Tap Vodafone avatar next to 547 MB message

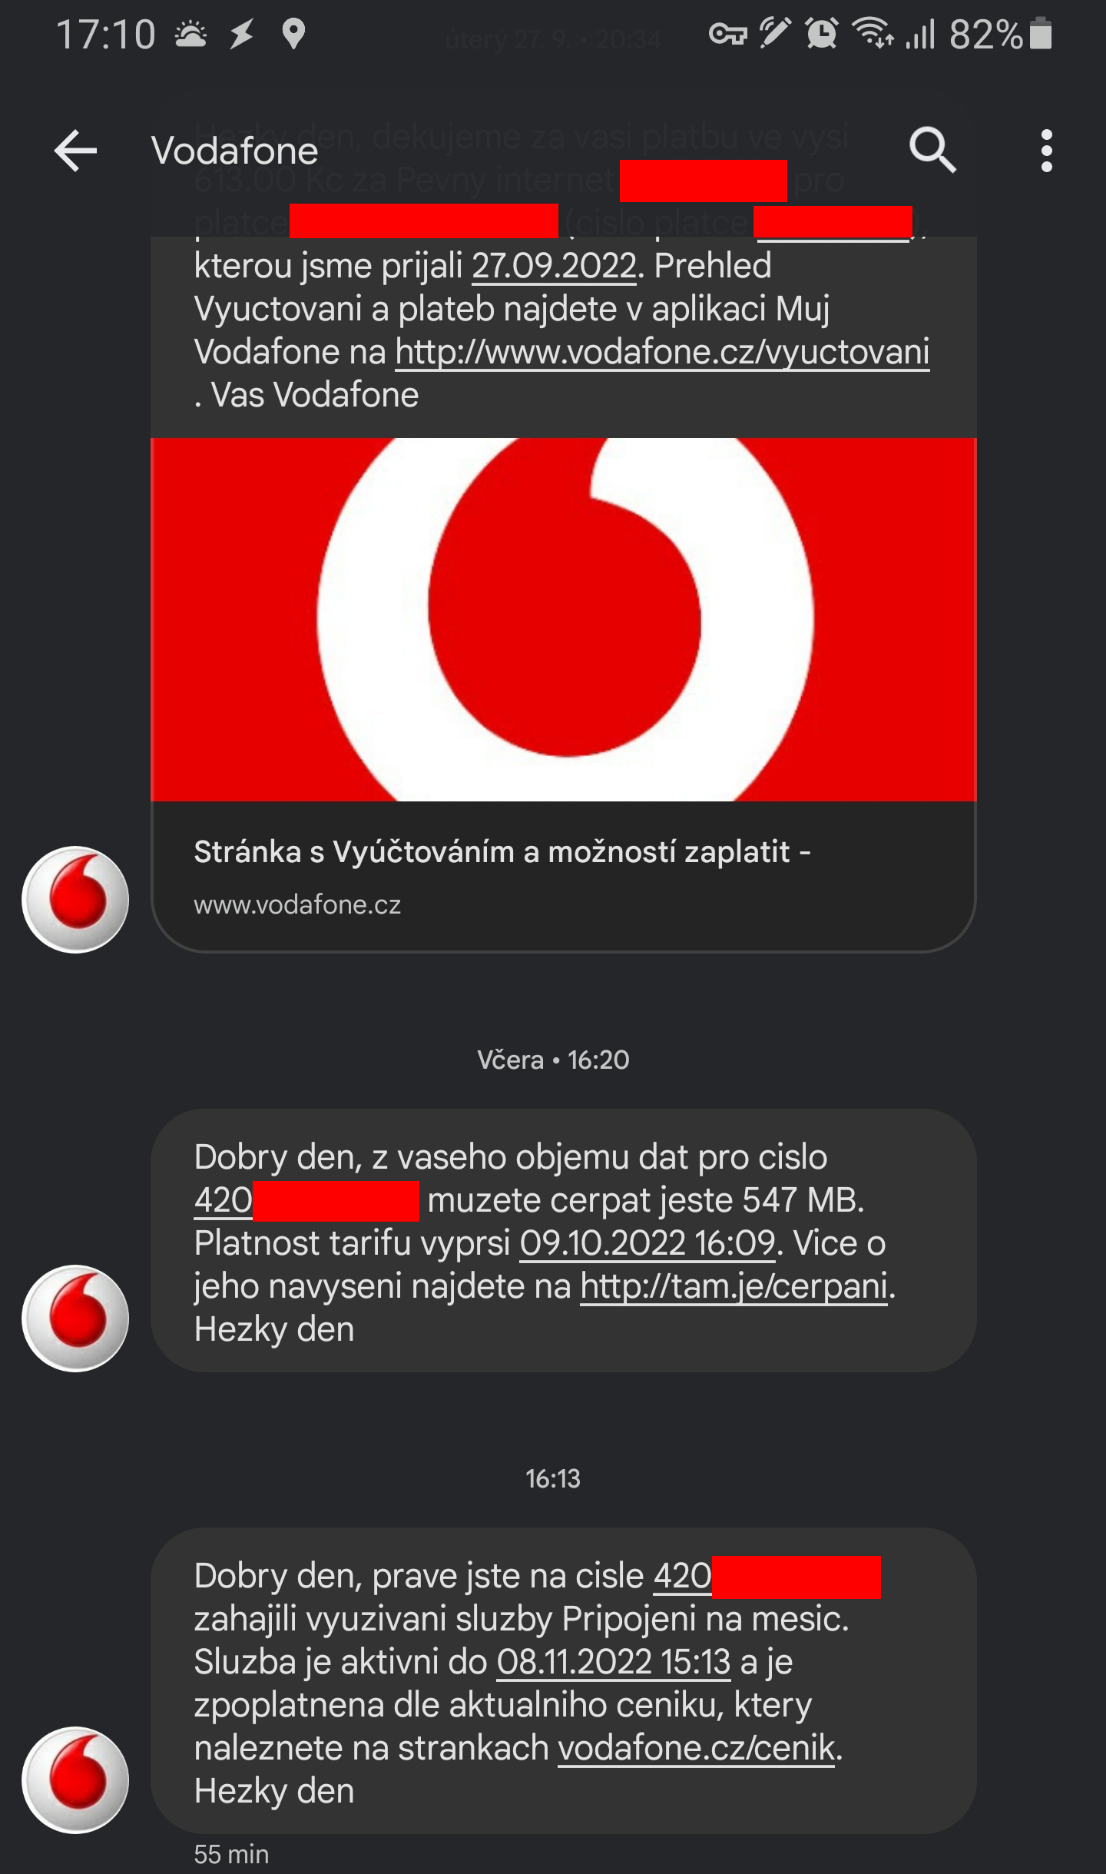click(x=76, y=1318)
